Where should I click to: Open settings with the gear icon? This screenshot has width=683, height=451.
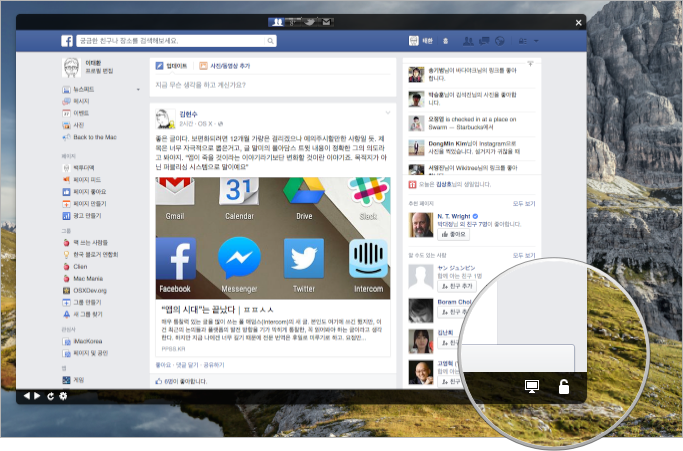tap(63, 396)
